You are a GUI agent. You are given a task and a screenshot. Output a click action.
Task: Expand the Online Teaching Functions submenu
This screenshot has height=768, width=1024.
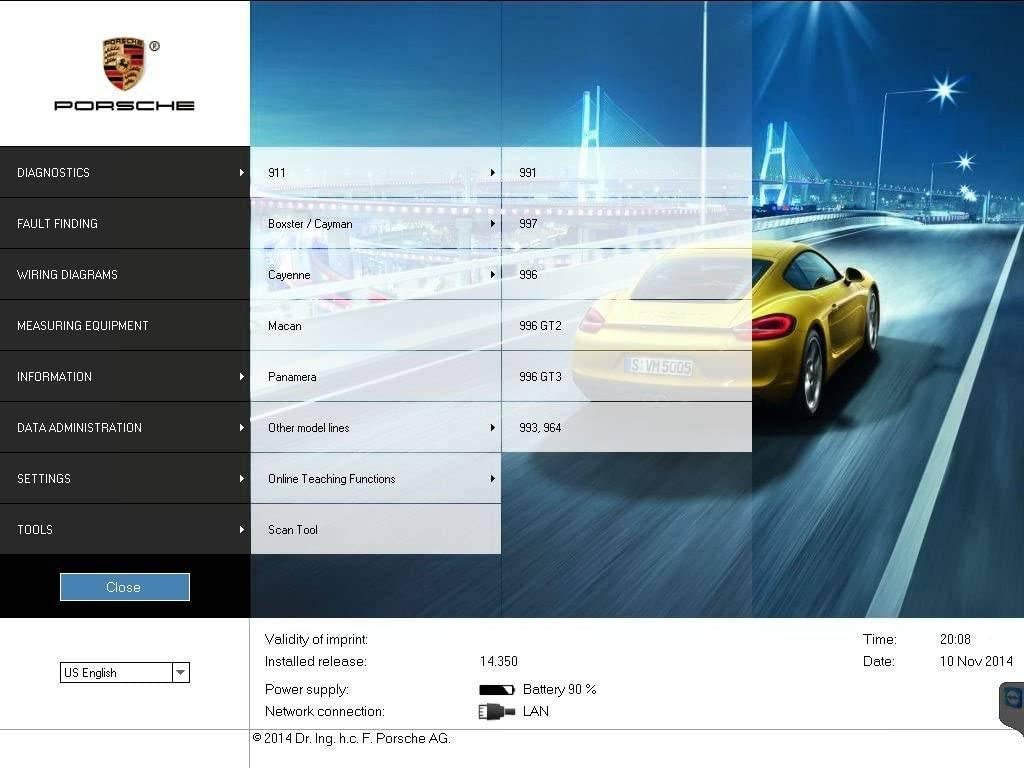coord(492,478)
